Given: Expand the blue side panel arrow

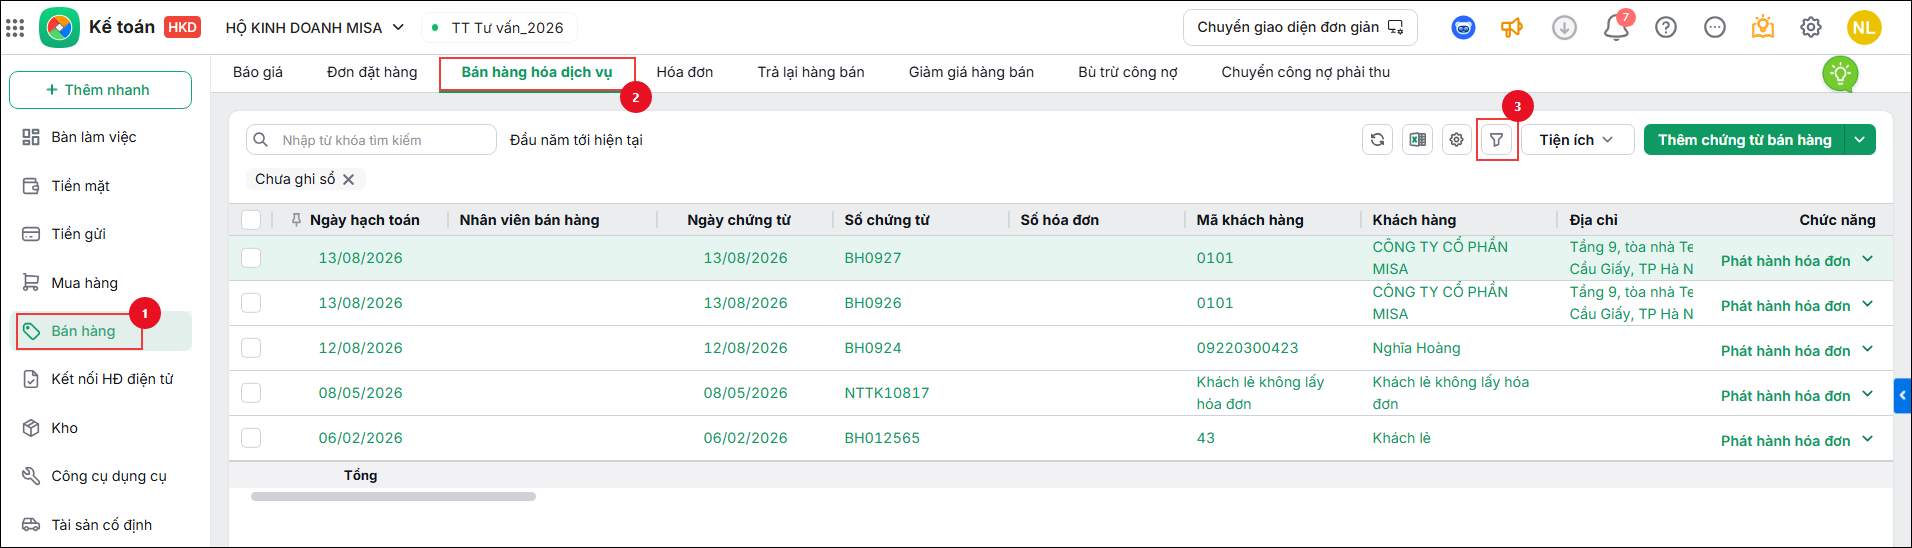Looking at the screenshot, I should [x=1902, y=396].
